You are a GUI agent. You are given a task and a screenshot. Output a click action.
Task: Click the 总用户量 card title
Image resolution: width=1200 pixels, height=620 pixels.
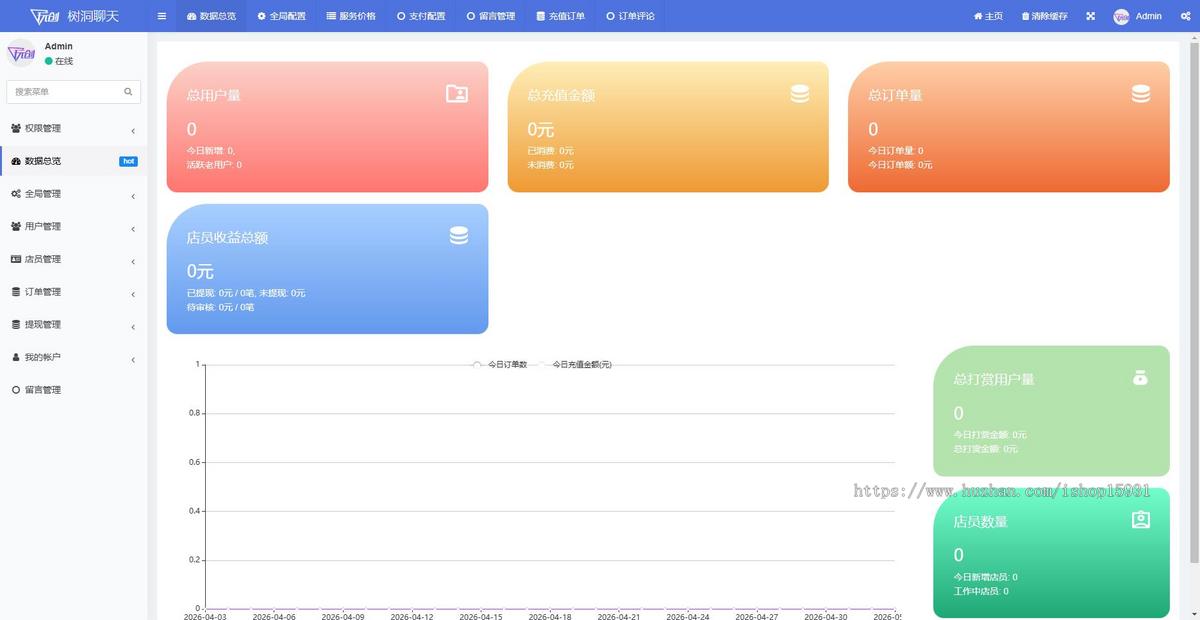(213, 95)
